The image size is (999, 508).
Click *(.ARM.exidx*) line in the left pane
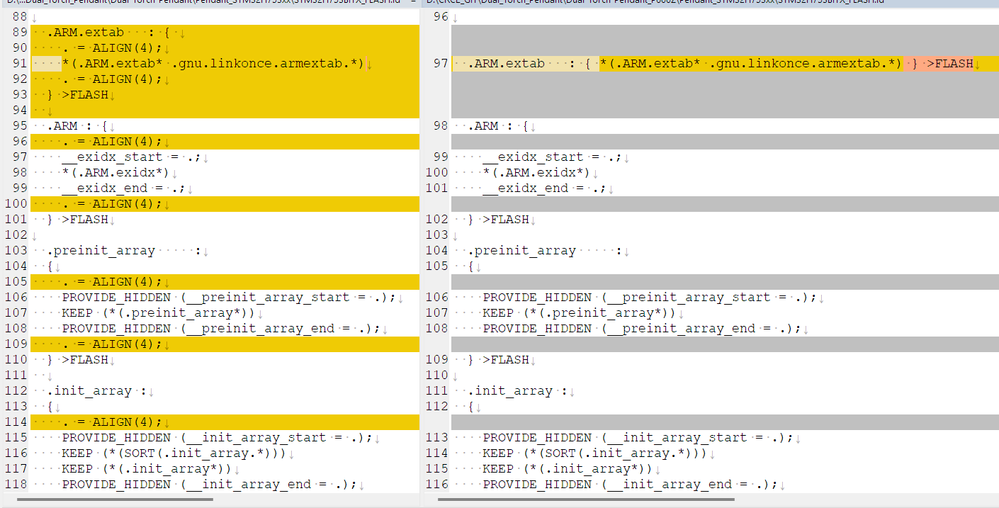115,173
